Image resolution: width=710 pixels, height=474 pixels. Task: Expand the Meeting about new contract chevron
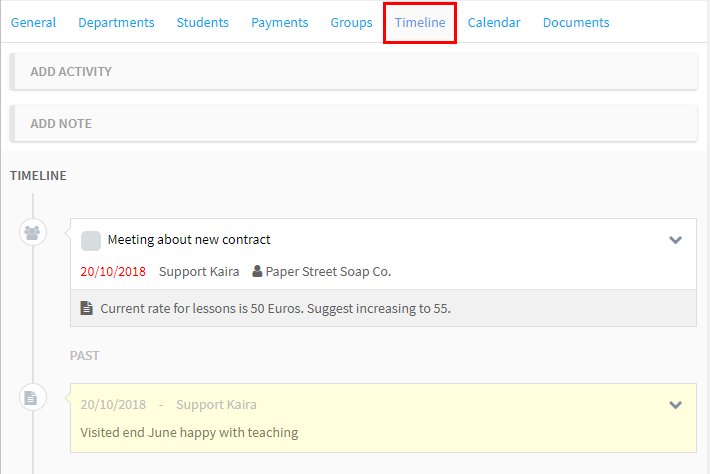675,240
